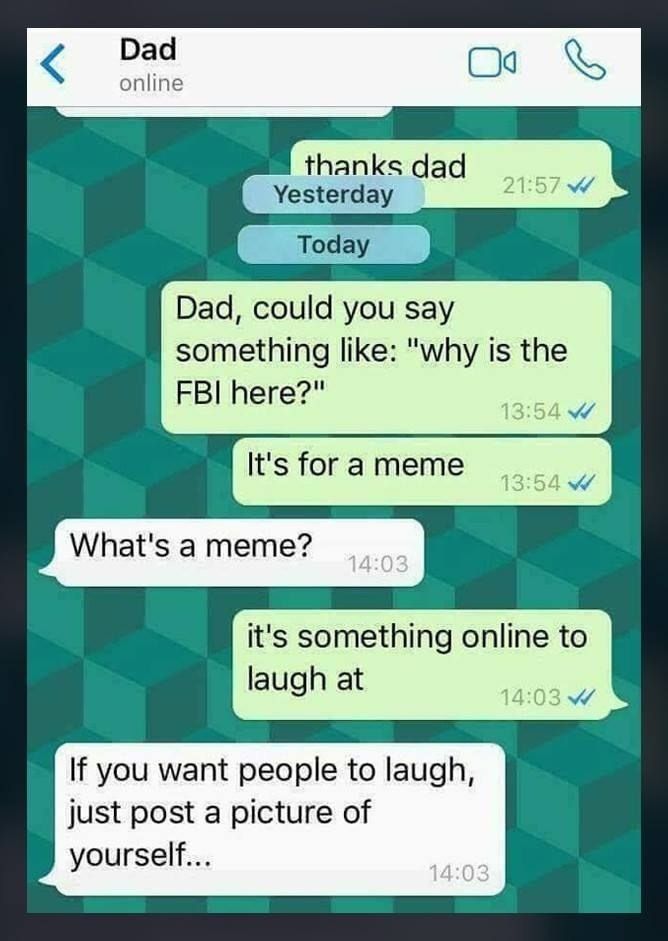
Task: Tap the 14:03 timestamp on "What's a meme?"
Action: 378,564
